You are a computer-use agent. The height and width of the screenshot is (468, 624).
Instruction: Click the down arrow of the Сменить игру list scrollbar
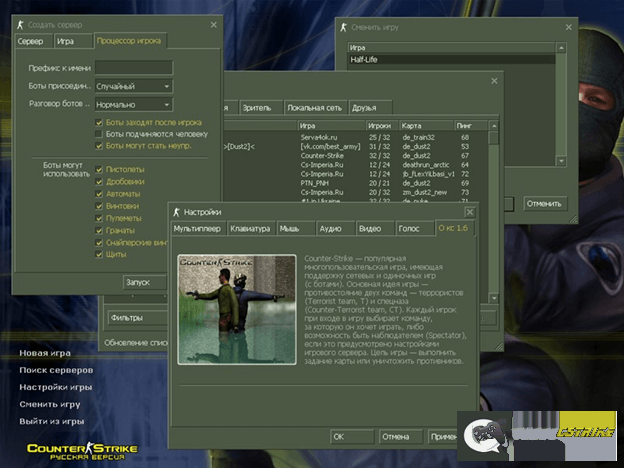561,161
